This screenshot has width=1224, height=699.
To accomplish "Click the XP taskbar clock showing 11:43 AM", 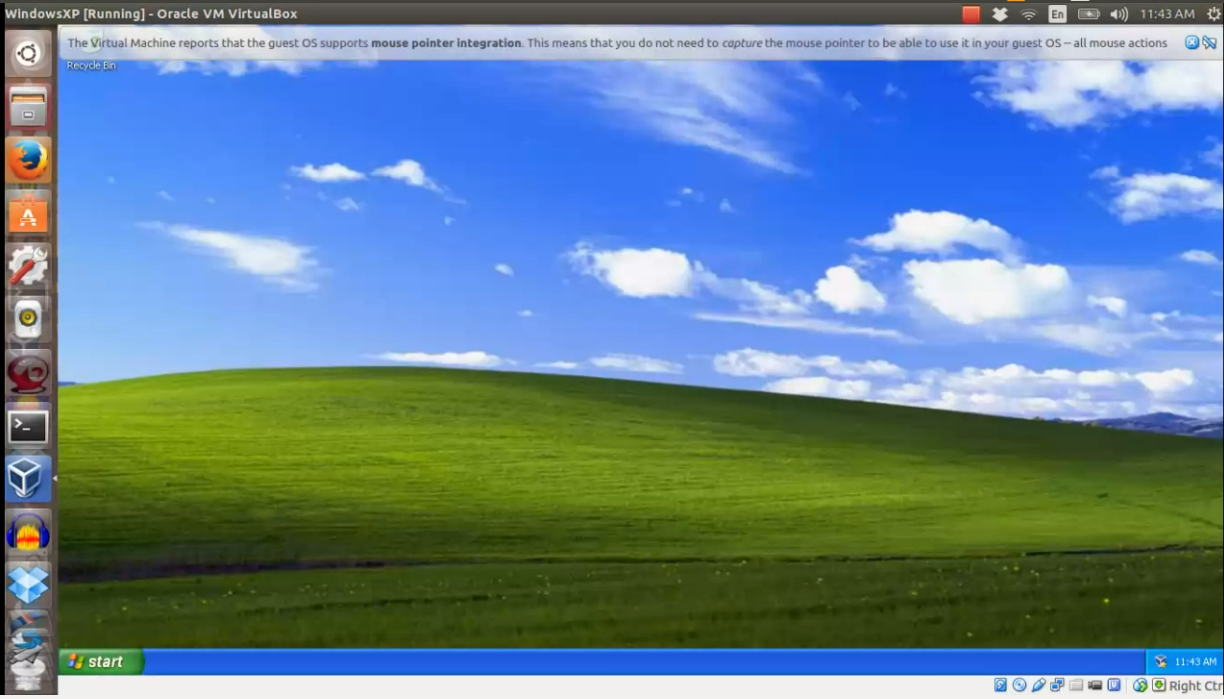I will [1195, 662].
